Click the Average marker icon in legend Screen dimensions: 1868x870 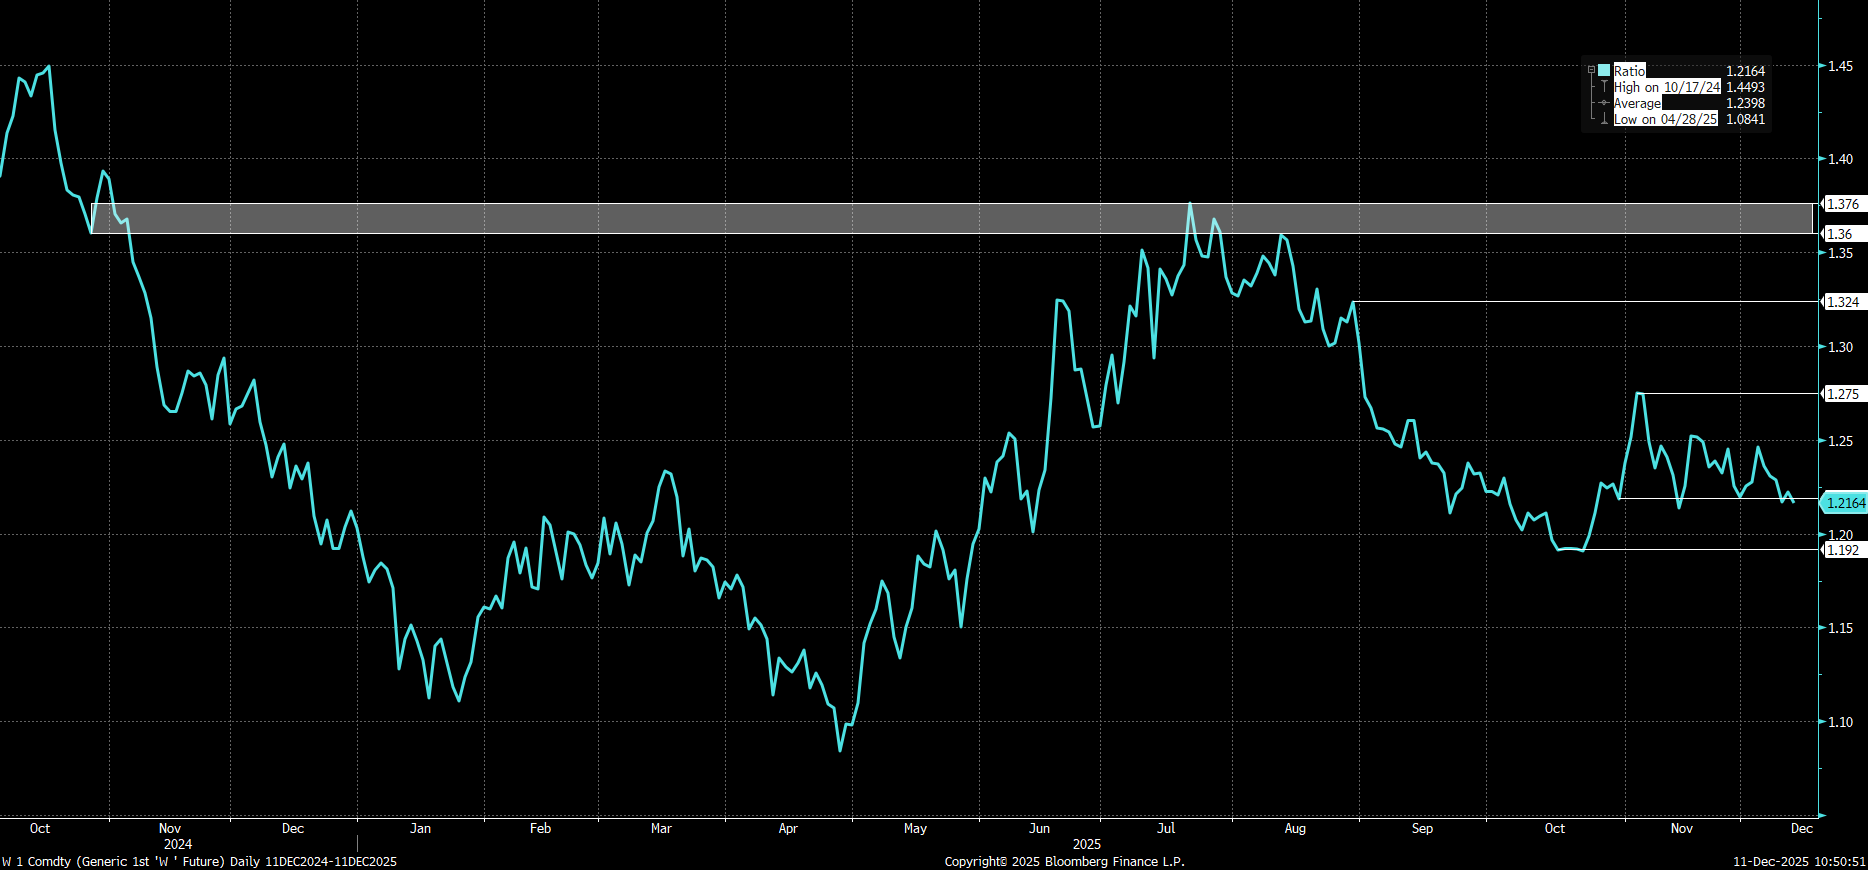click(x=1604, y=103)
